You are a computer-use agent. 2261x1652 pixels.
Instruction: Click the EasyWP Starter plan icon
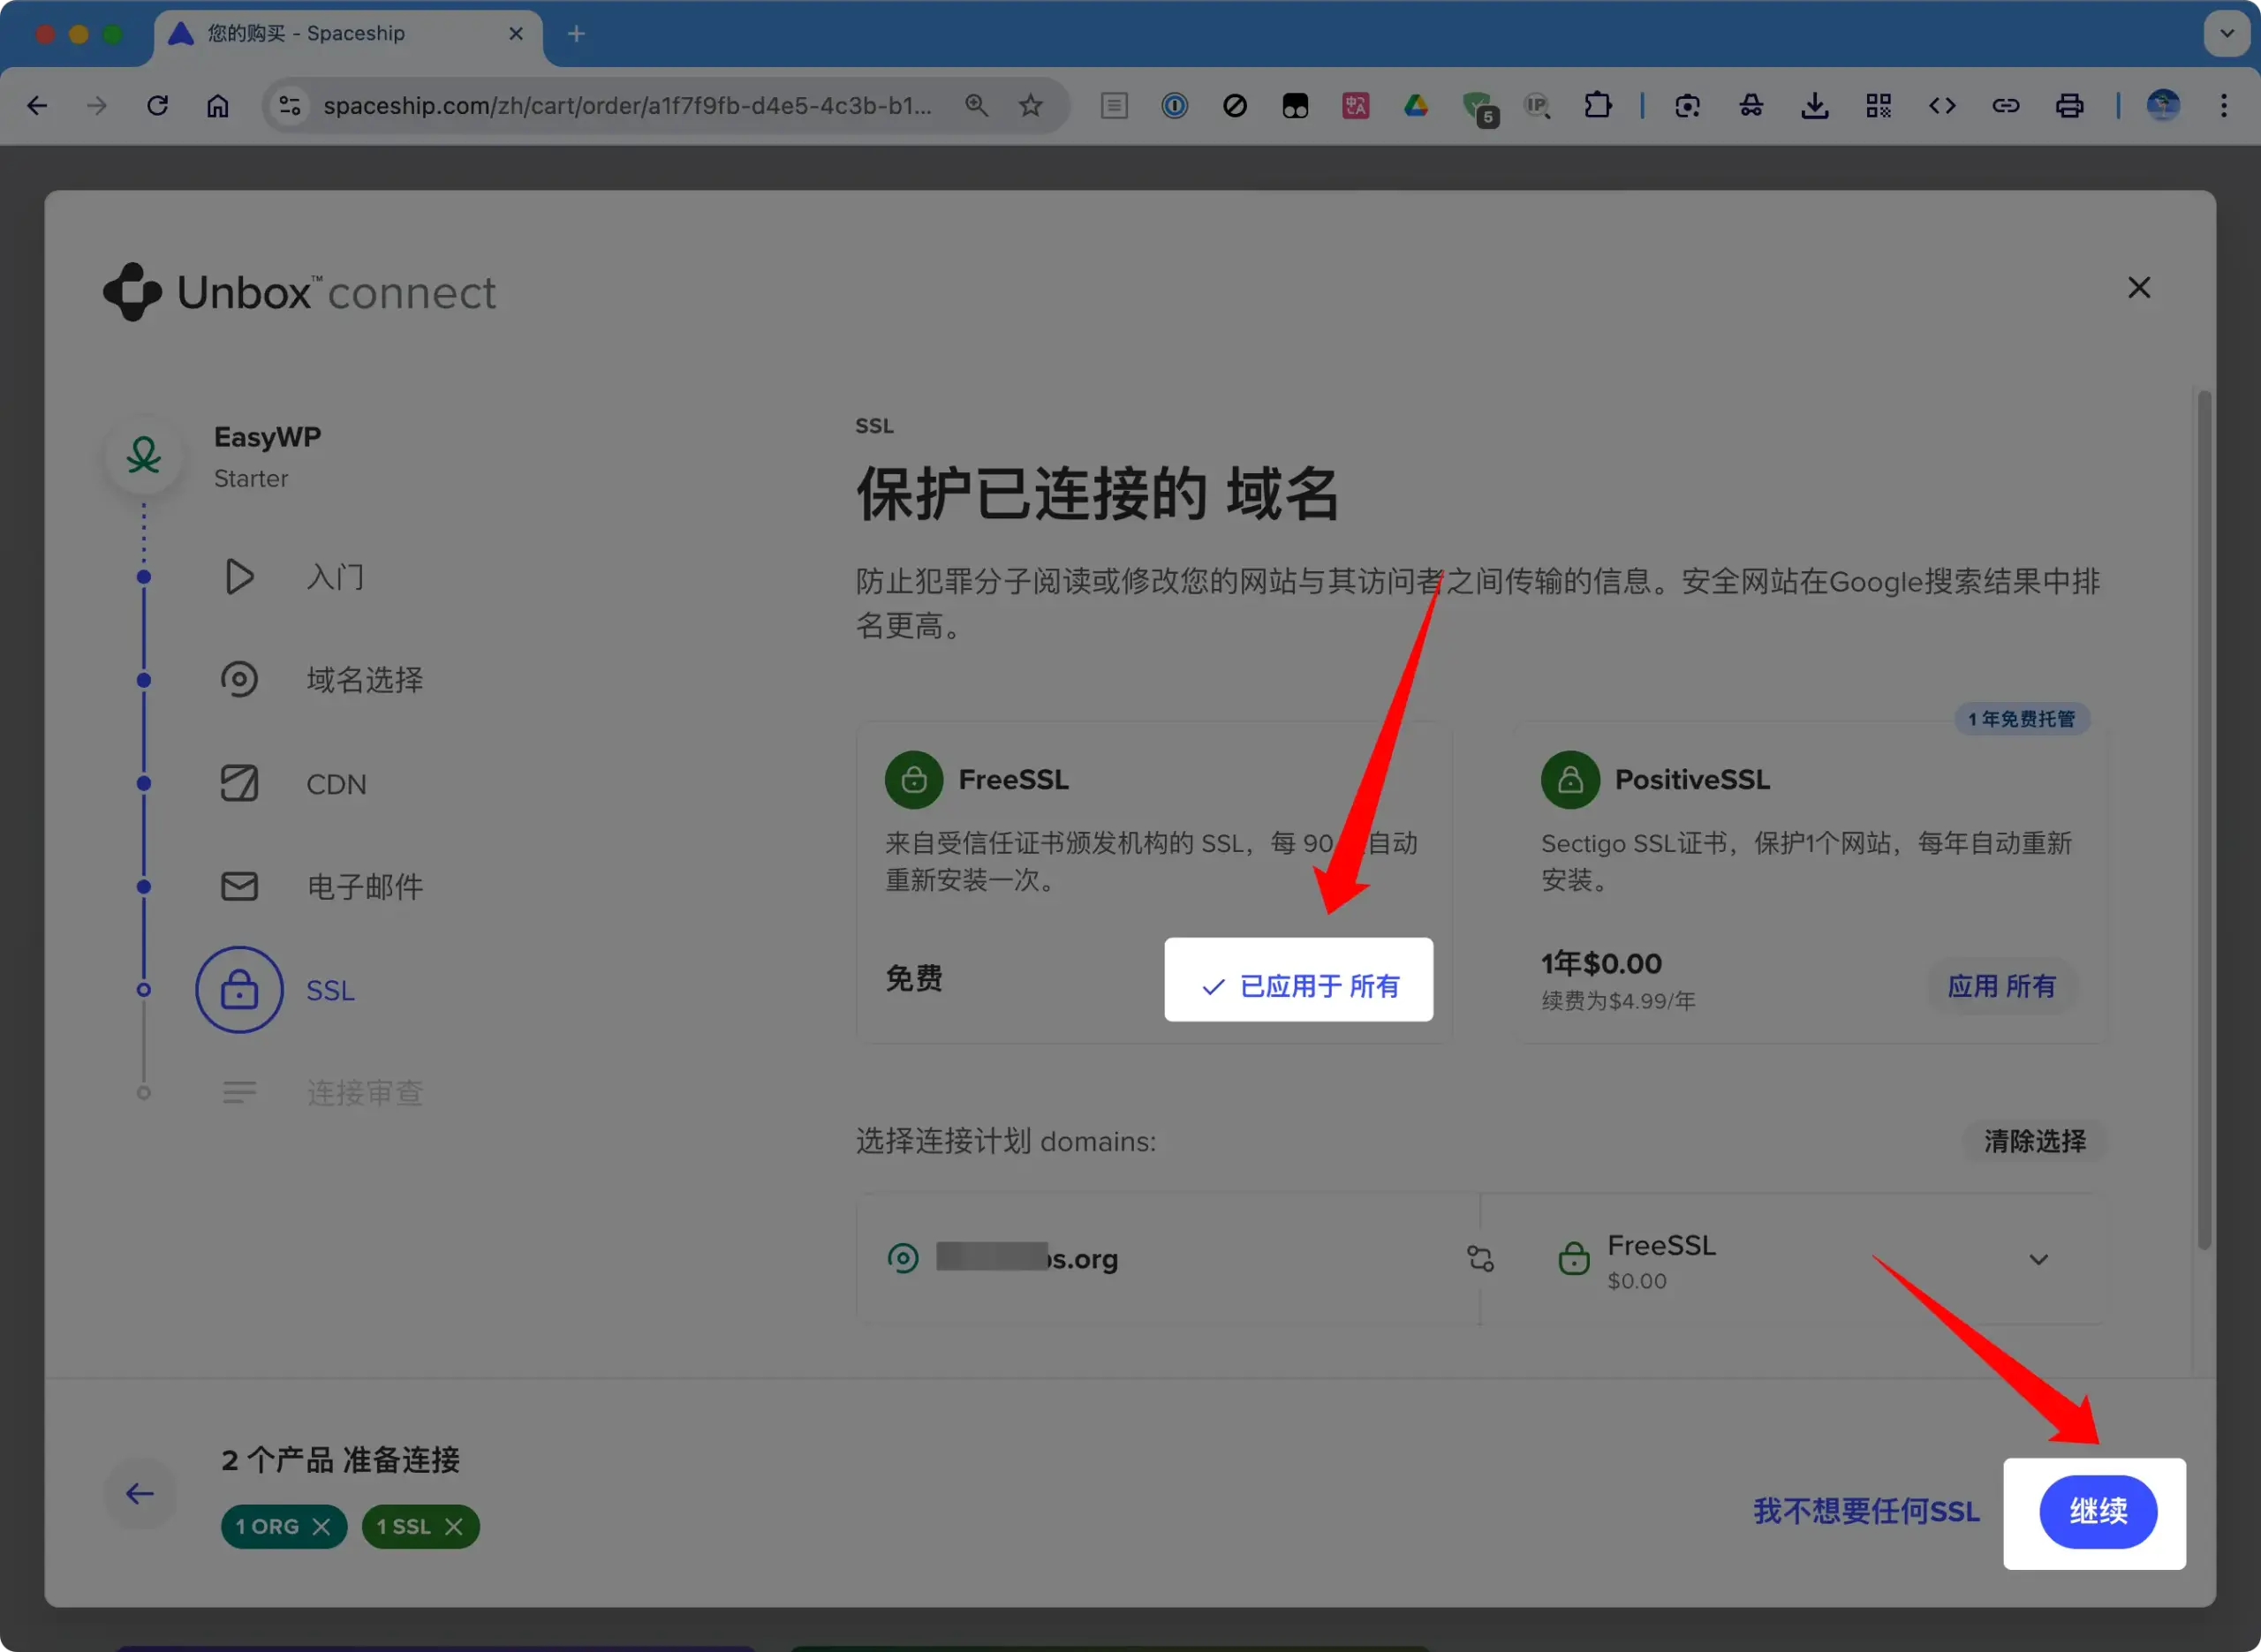144,456
